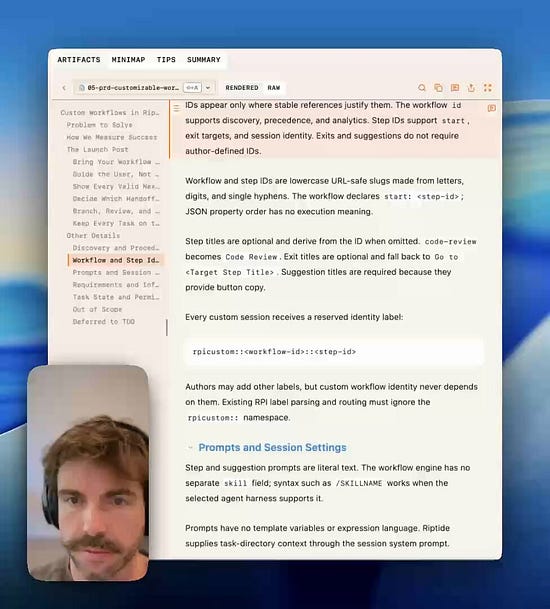Select 'Prompts and Session …' outline item
Screen dimensions: 550x609
point(116,273)
